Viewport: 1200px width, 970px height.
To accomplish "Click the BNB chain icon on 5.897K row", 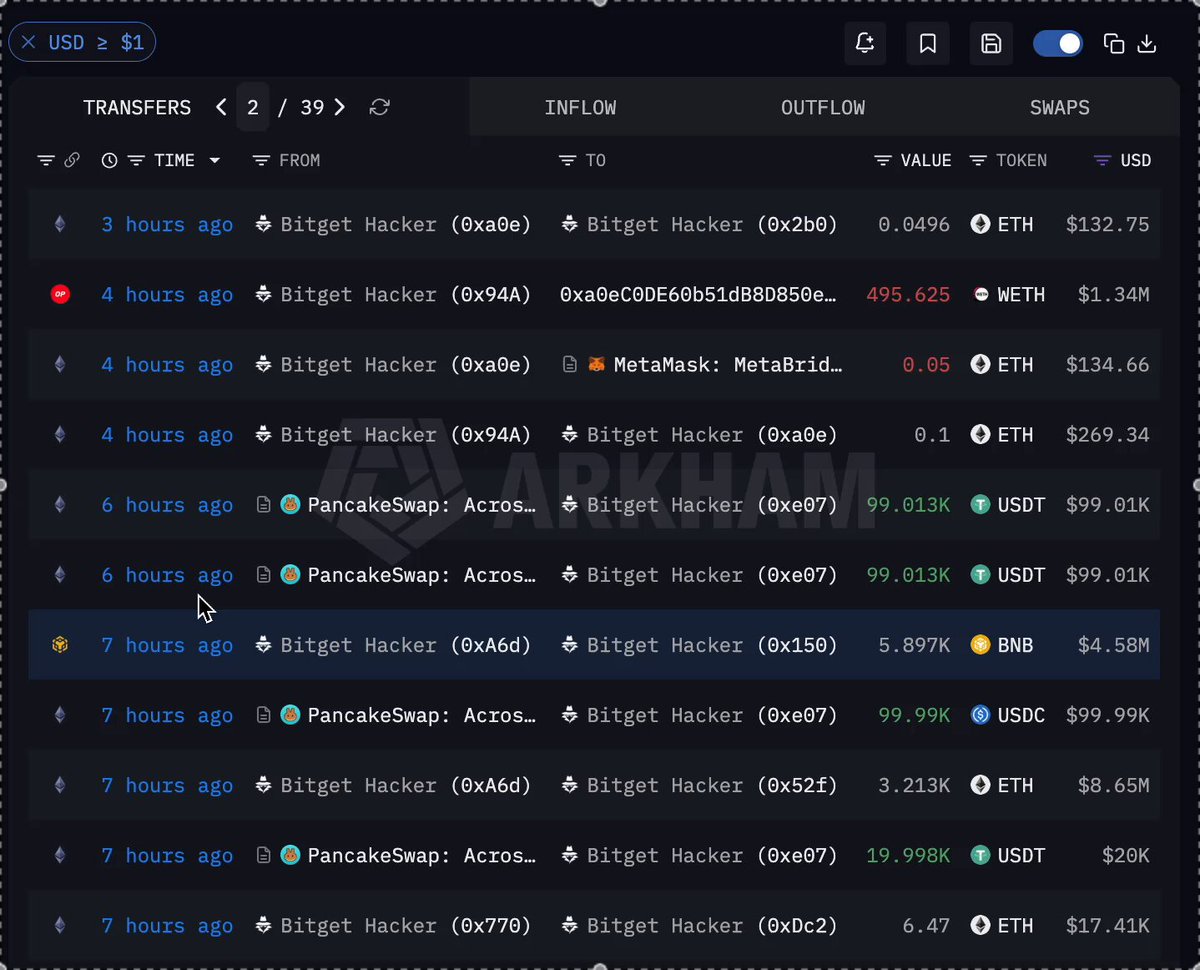I will click(60, 645).
